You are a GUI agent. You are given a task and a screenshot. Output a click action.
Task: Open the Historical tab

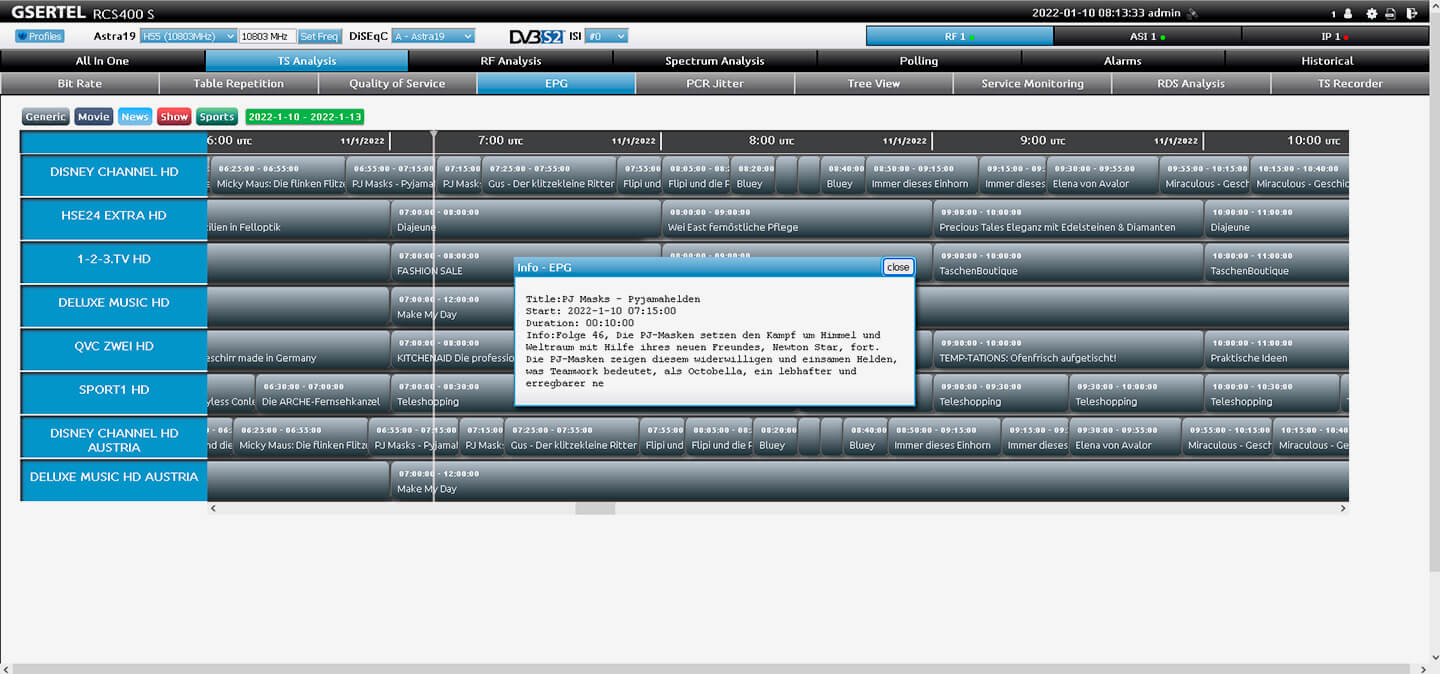1328,61
